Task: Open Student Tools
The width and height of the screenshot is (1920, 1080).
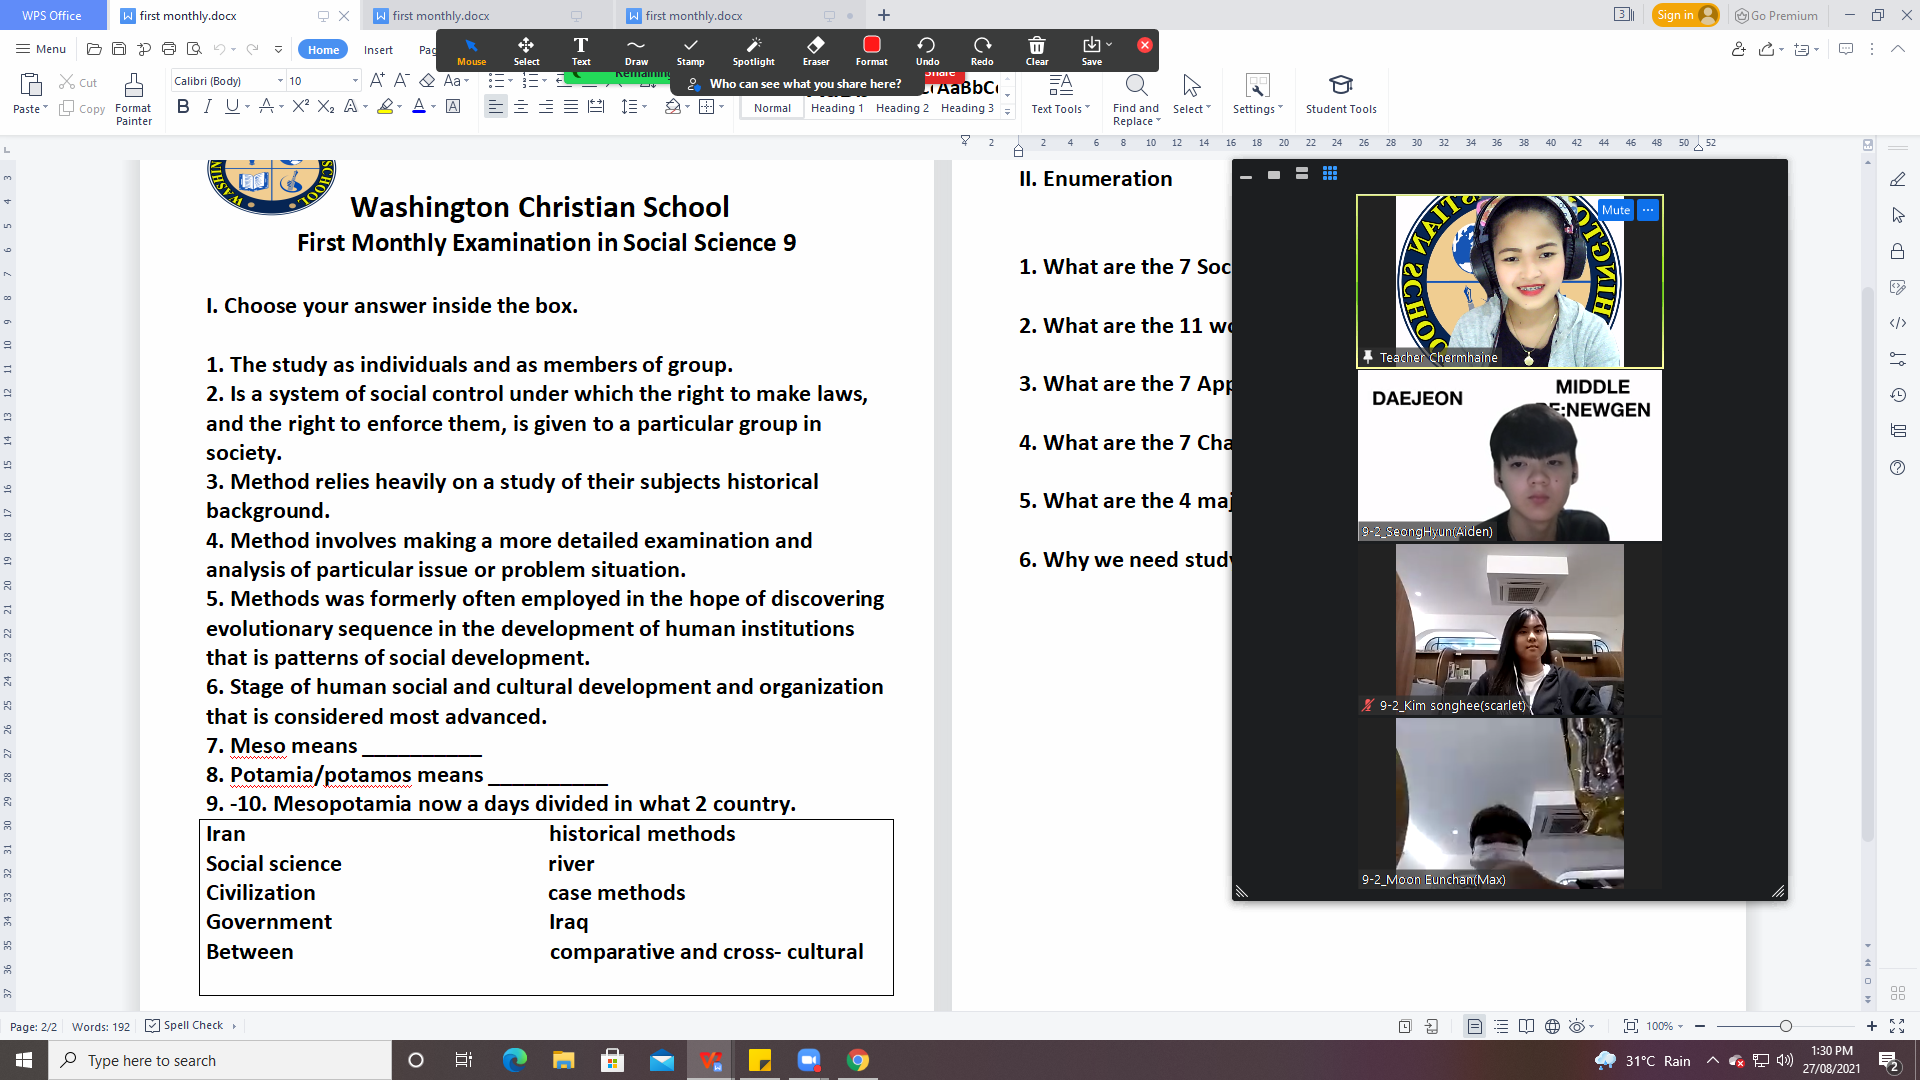Action: pyautogui.click(x=1341, y=94)
